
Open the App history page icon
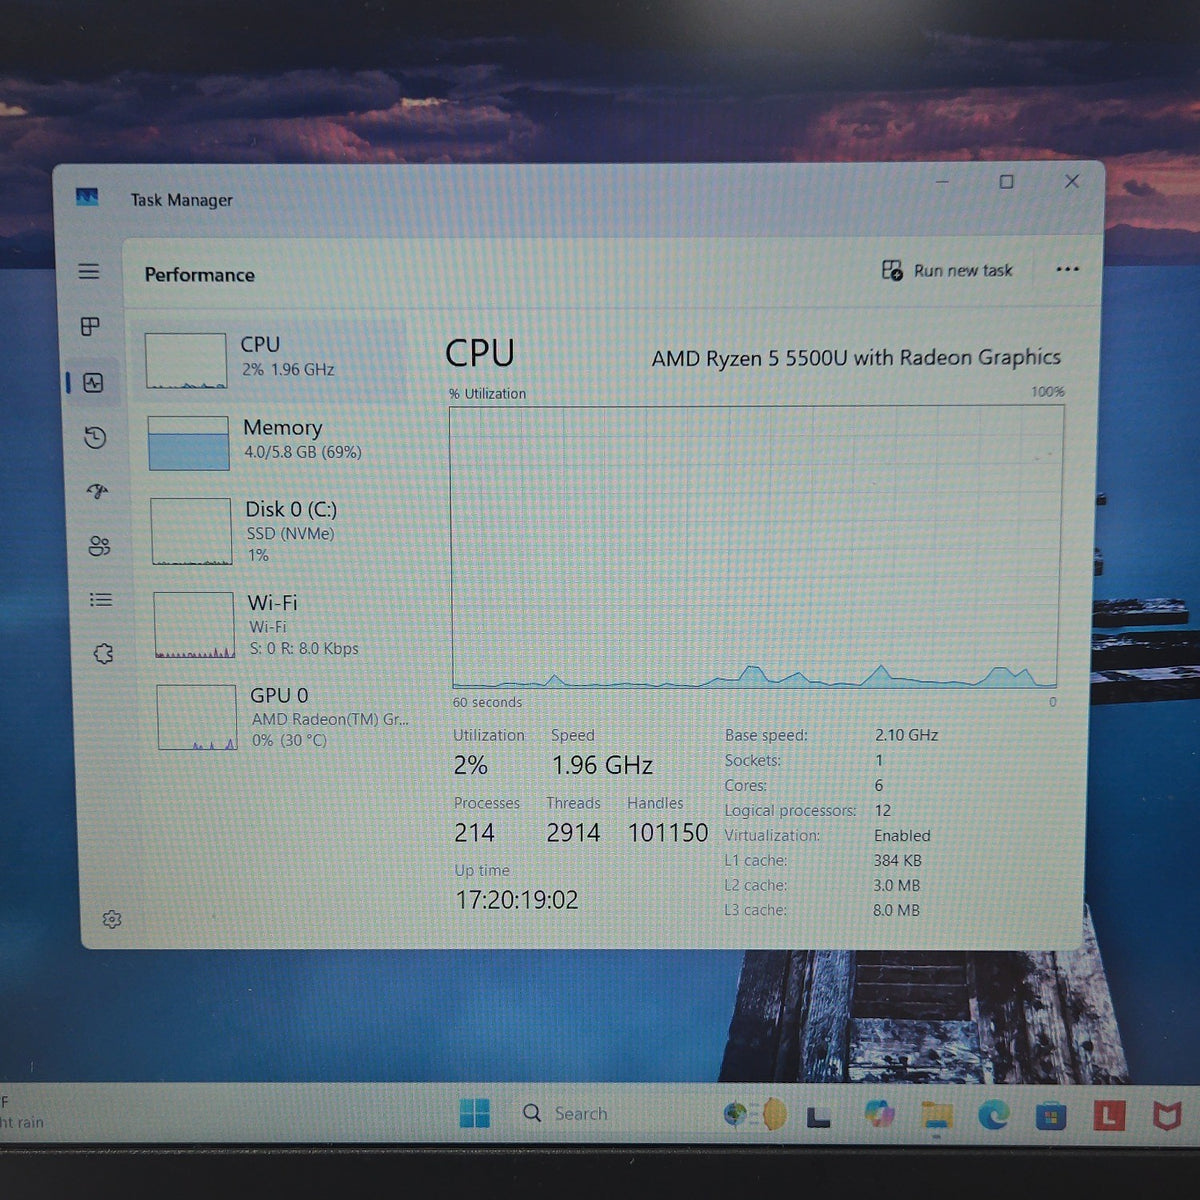coord(95,437)
